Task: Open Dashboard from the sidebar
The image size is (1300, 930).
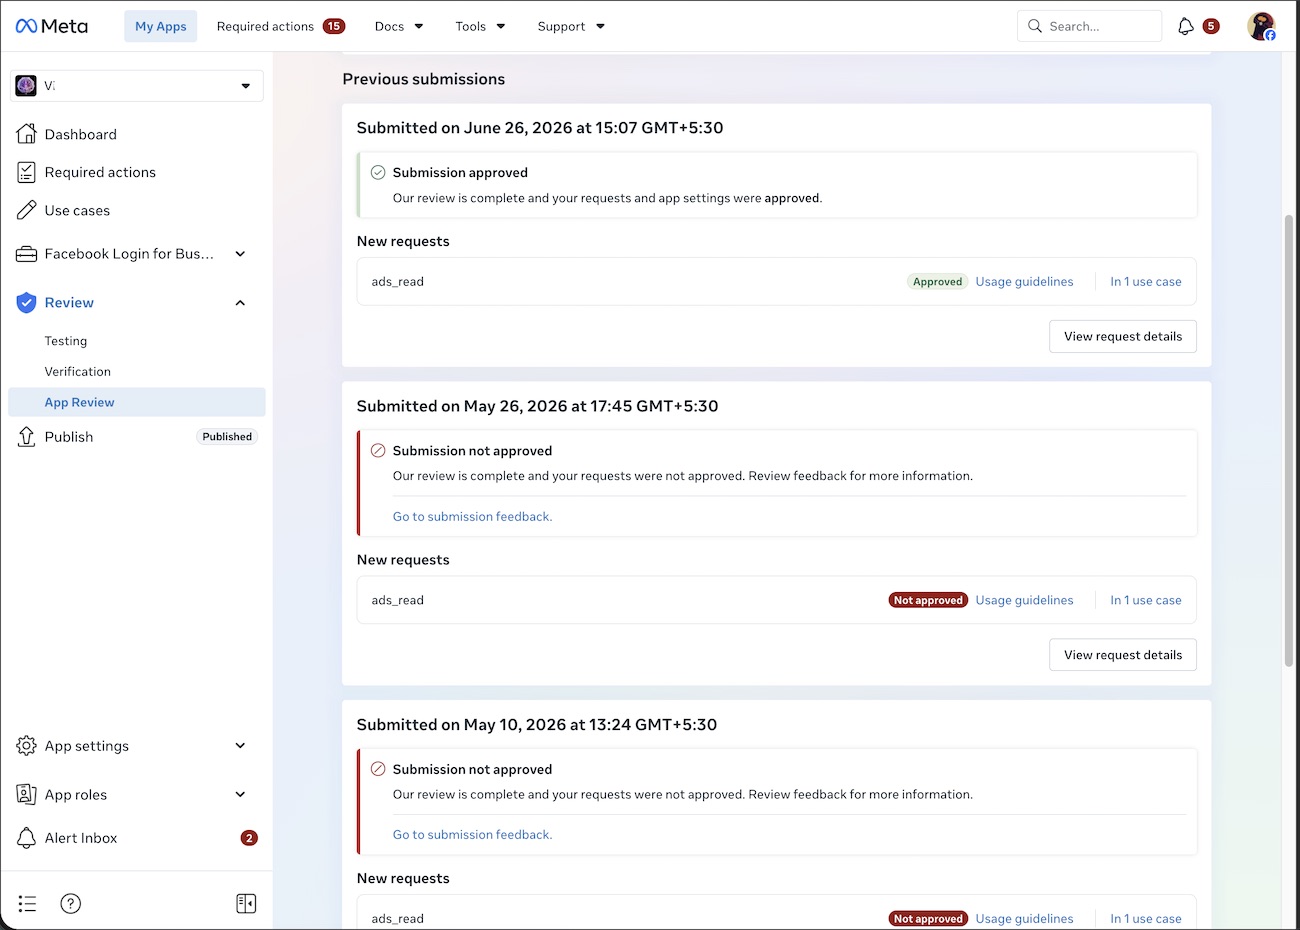Action: [x=81, y=134]
